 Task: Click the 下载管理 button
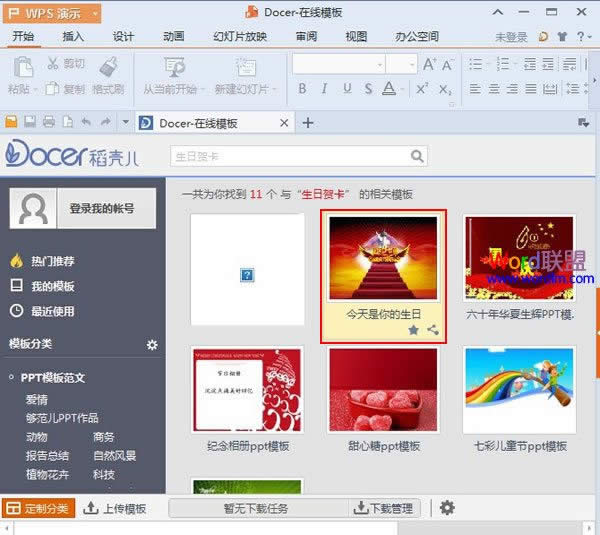383,509
